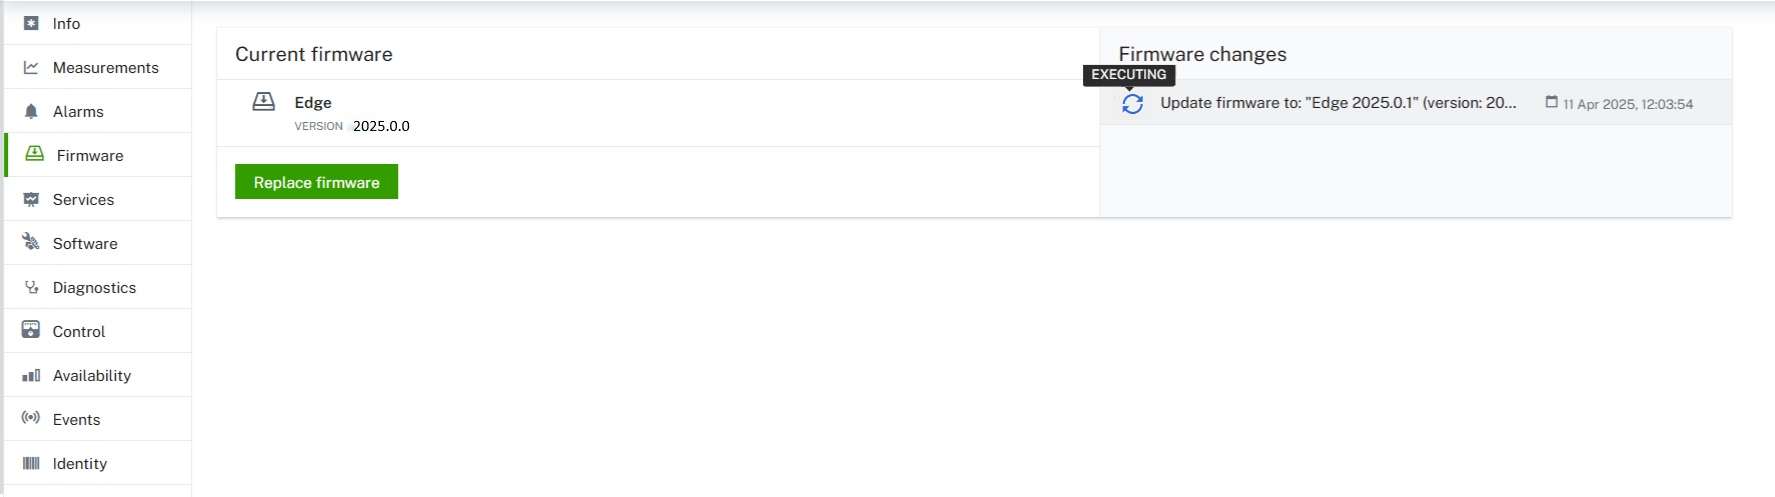The height and width of the screenshot is (497, 1775).
Task: Click the Services sidebar icon
Action: (31, 199)
